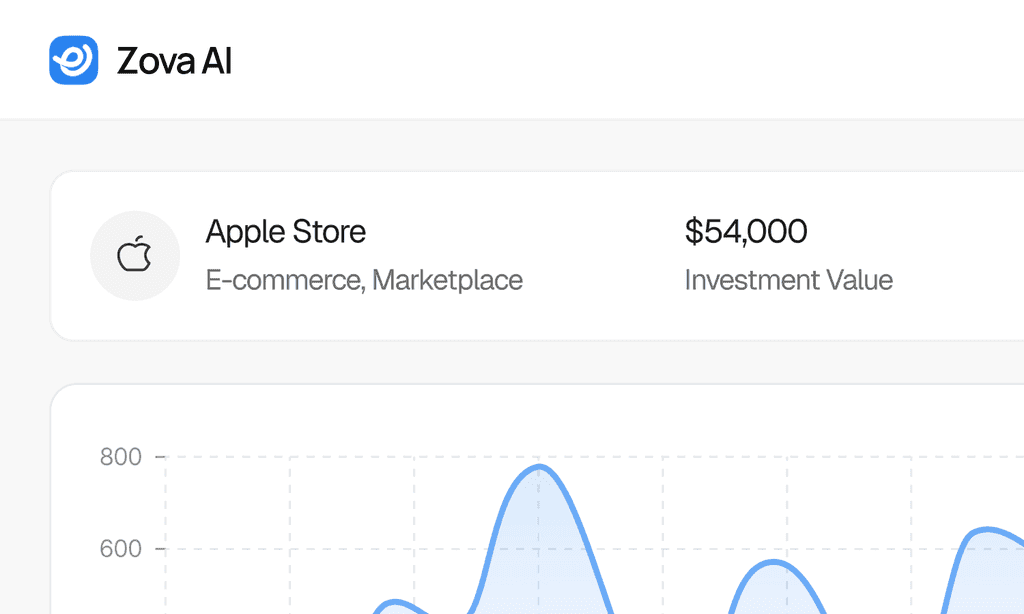The width and height of the screenshot is (1024, 614).
Task: Click the Zova AI logo icon
Action: (x=74, y=60)
